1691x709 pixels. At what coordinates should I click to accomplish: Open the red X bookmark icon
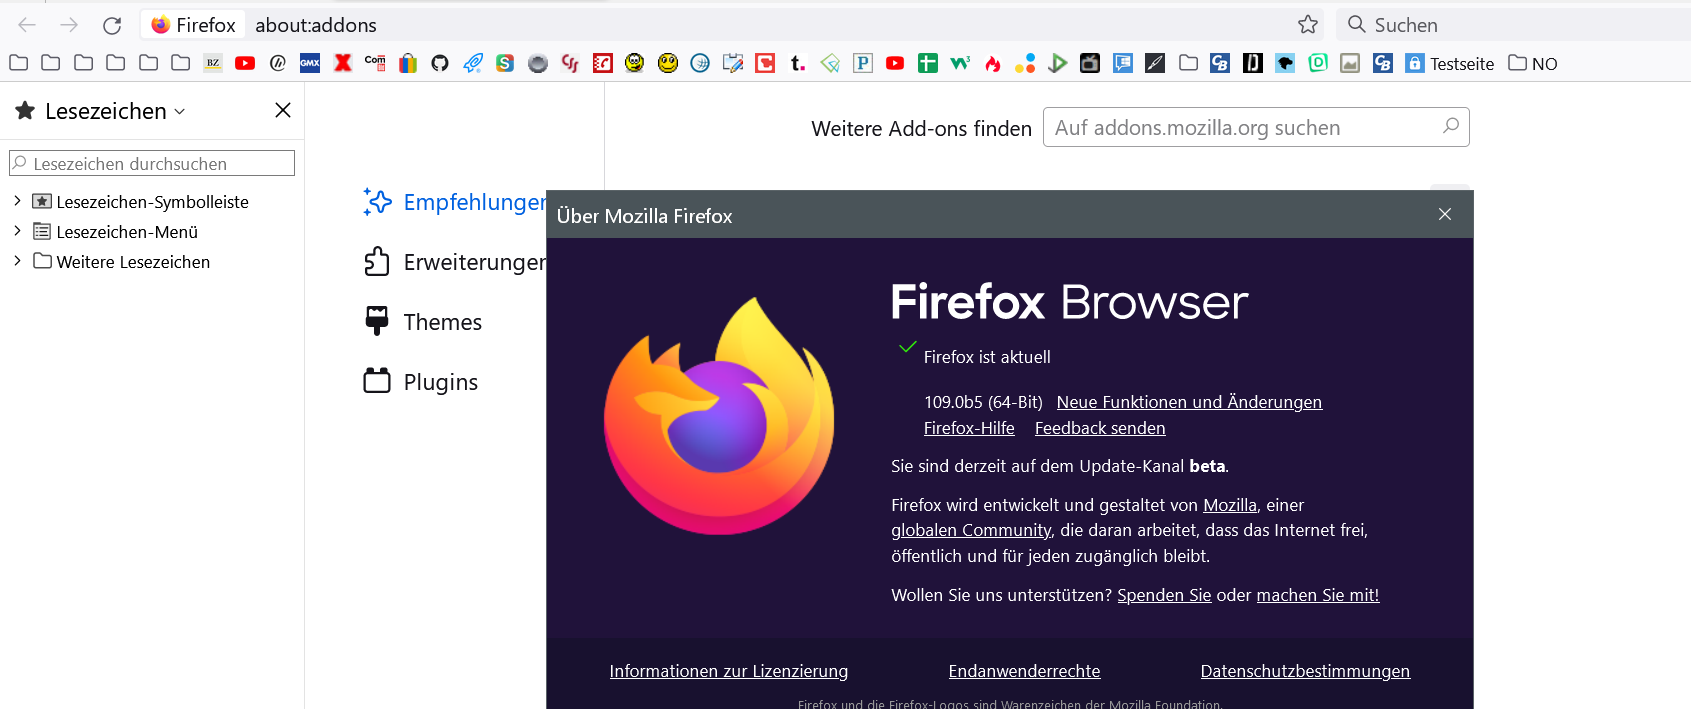coord(343,63)
